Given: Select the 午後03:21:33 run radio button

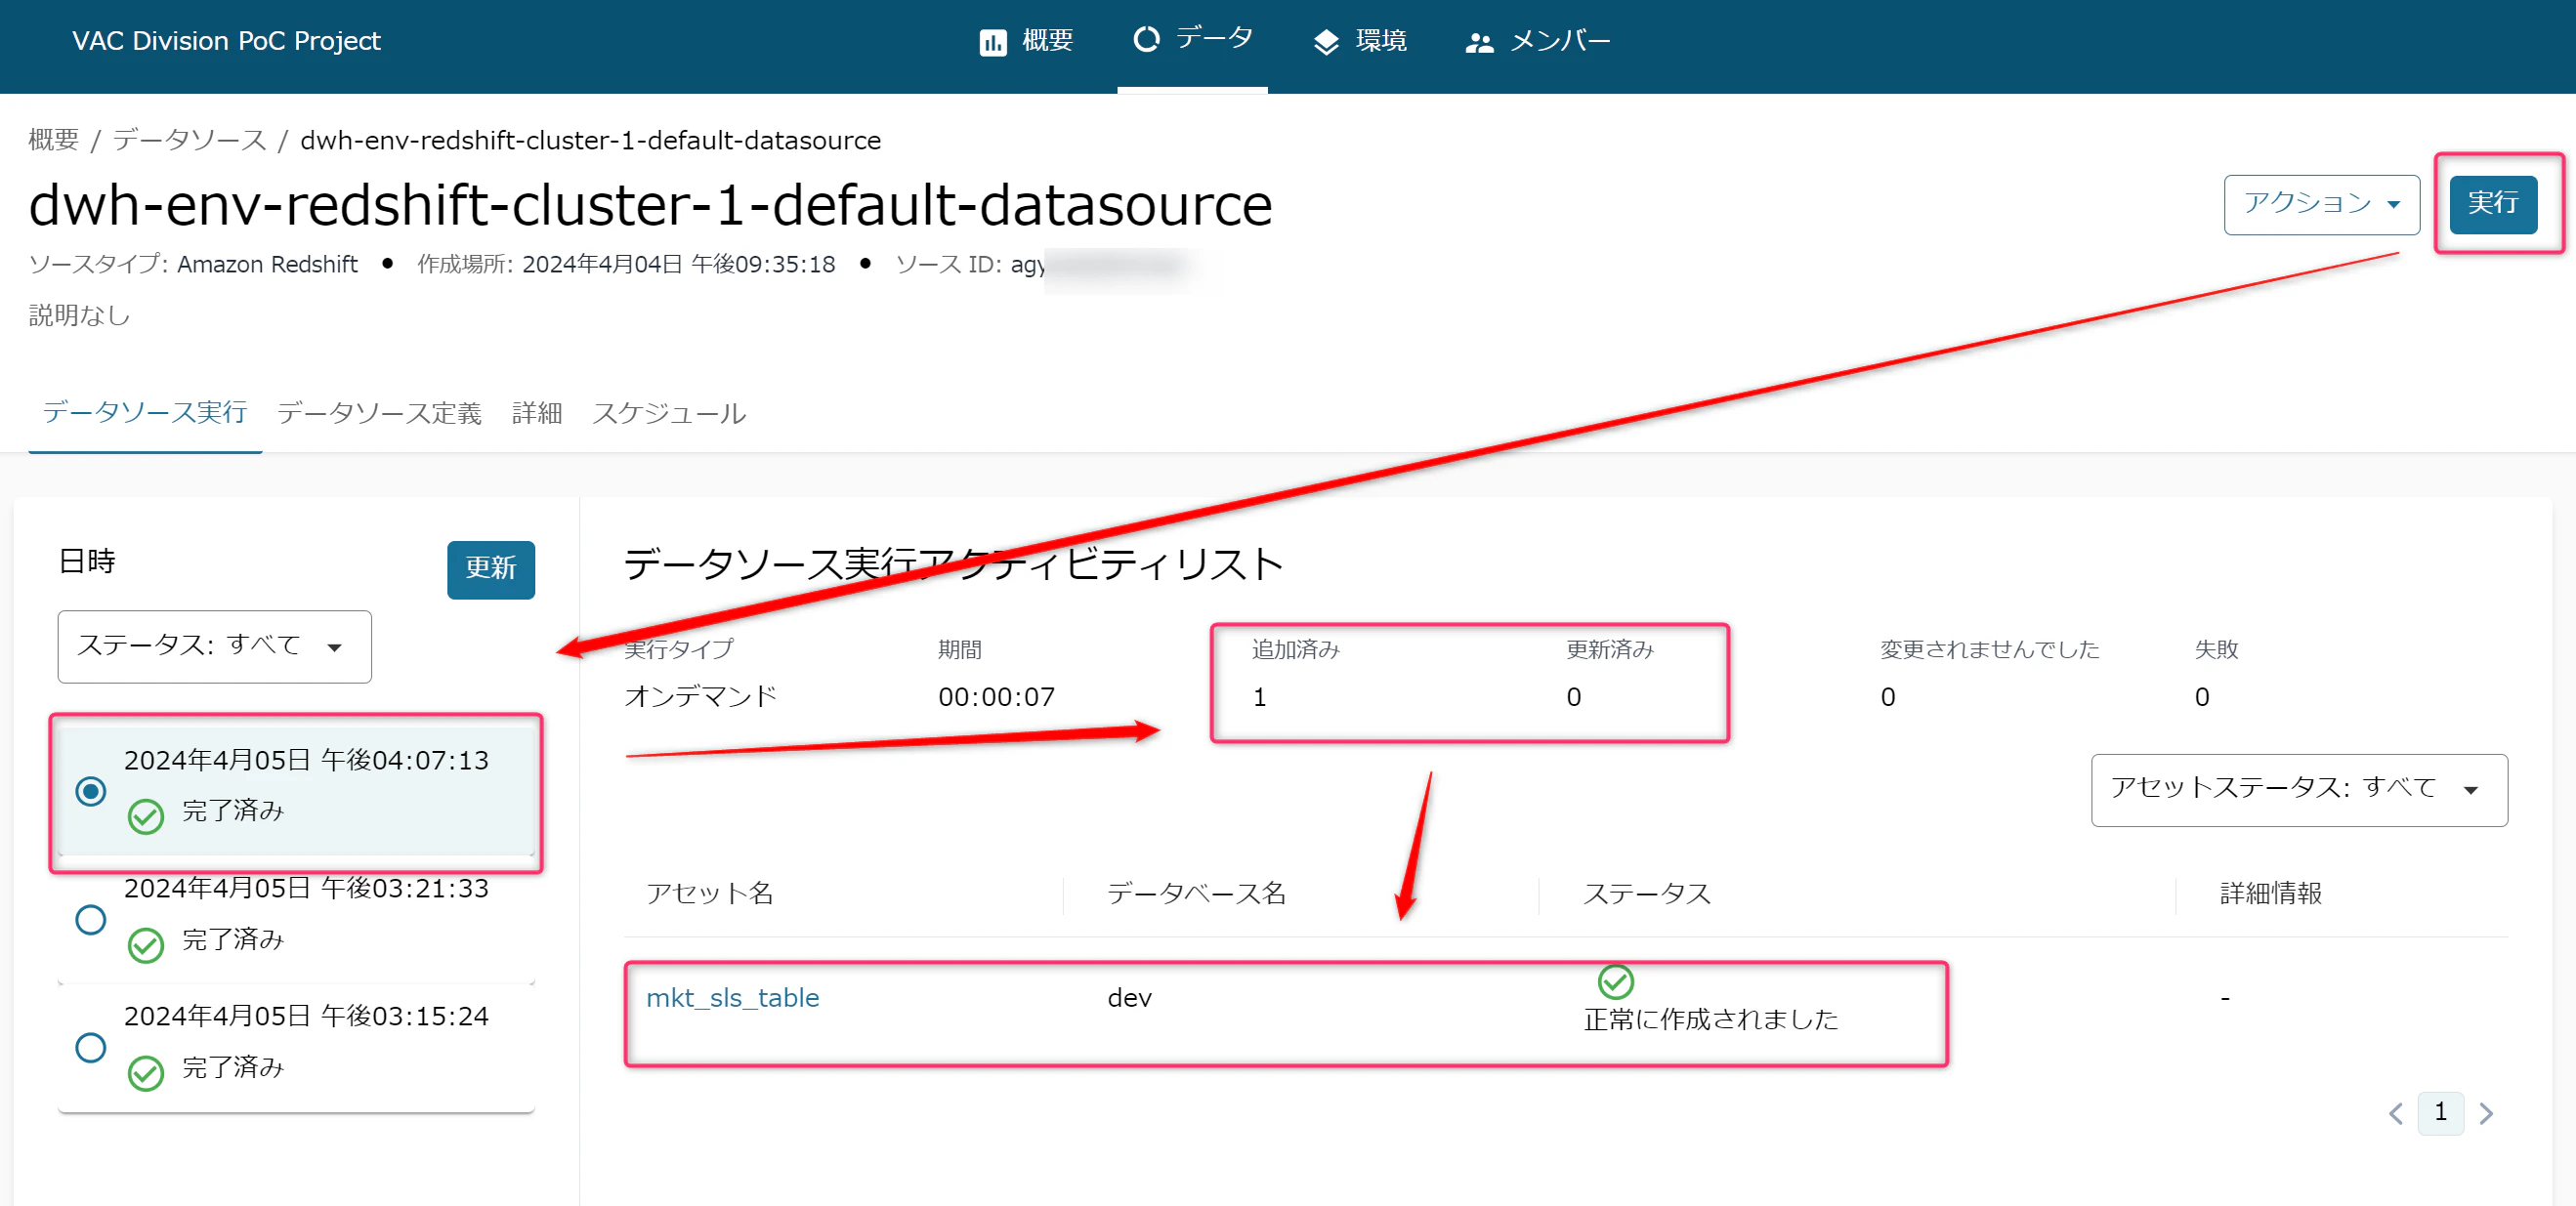Looking at the screenshot, I should pos(91,919).
